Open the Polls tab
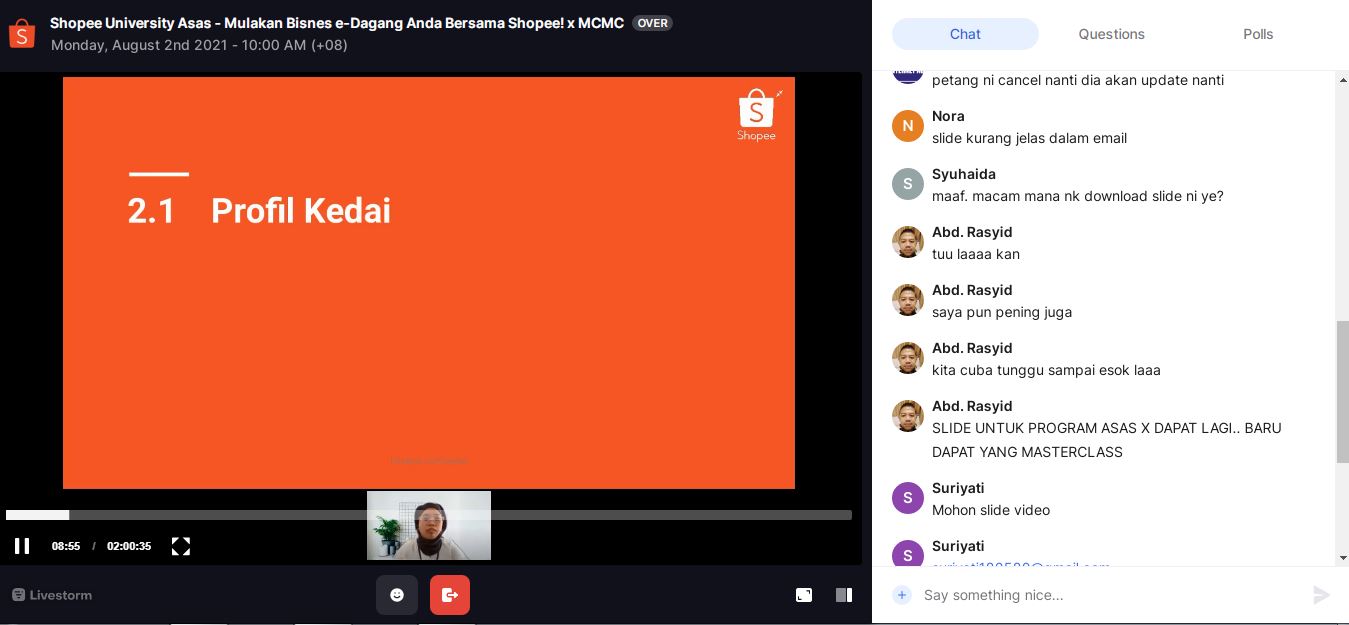The height and width of the screenshot is (625, 1349). pos(1258,34)
